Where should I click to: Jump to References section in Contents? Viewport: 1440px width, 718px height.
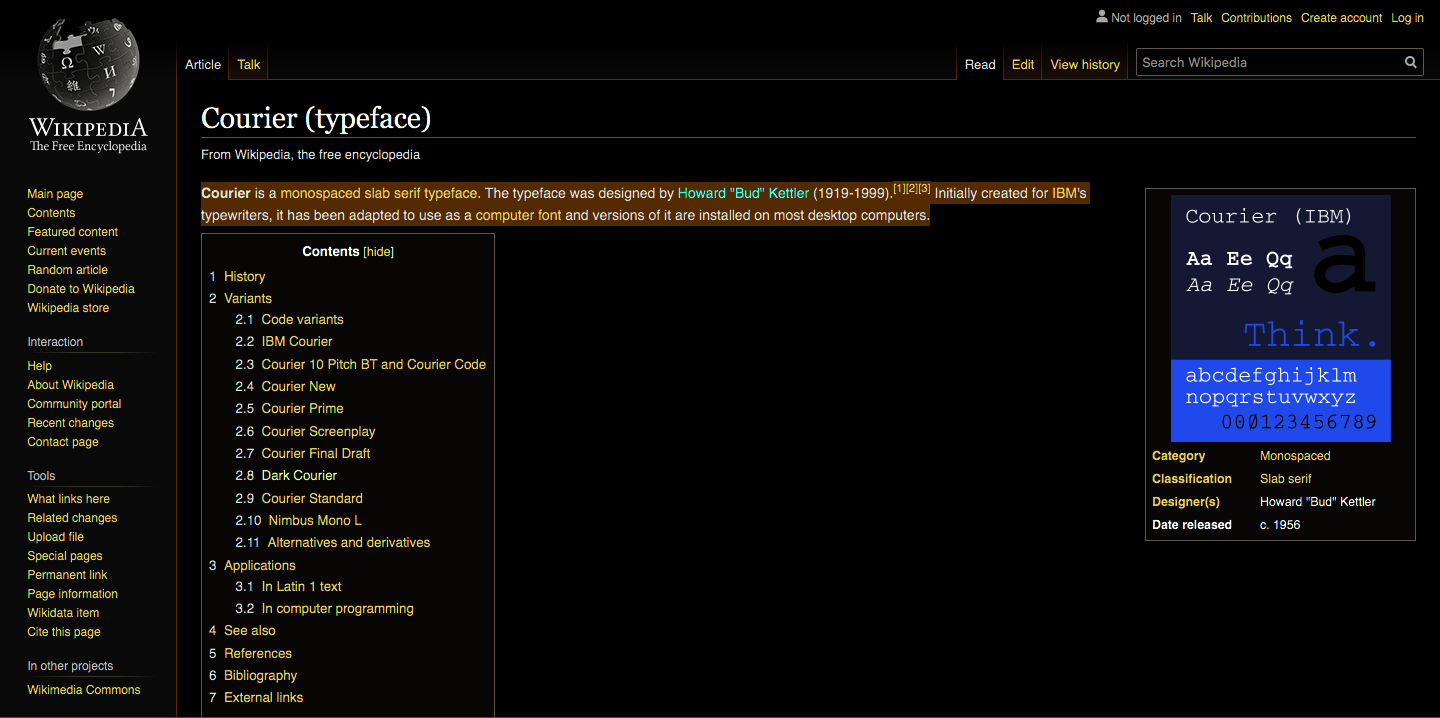pyautogui.click(x=258, y=653)
